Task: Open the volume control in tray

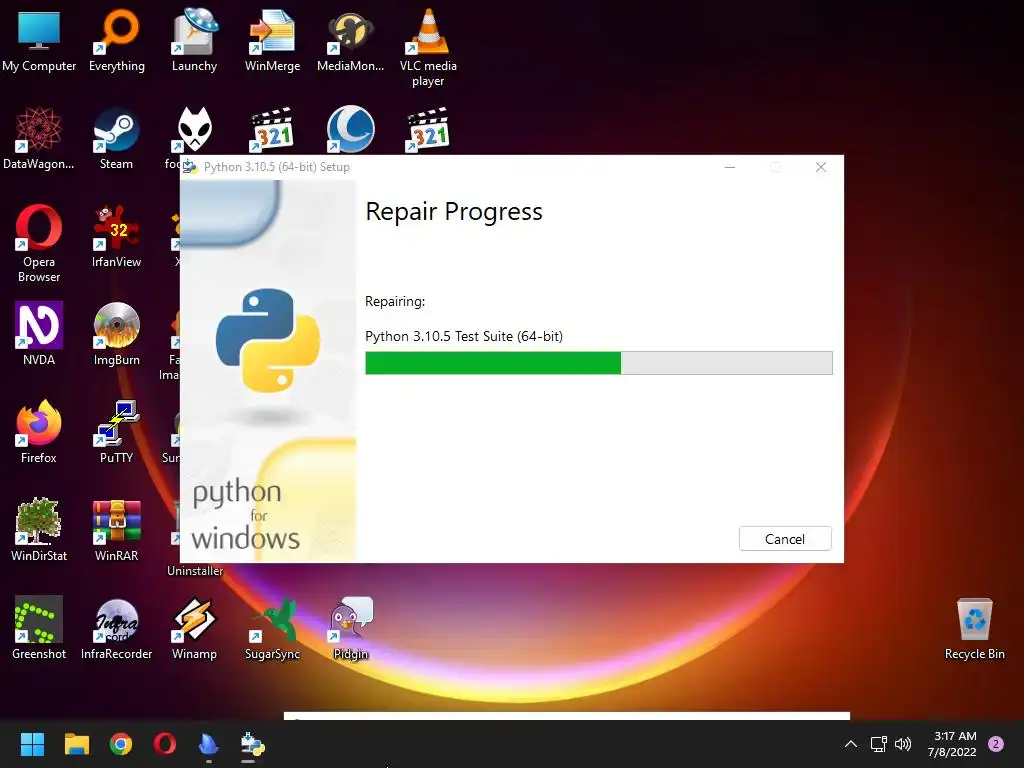Action: pos(903,744)
